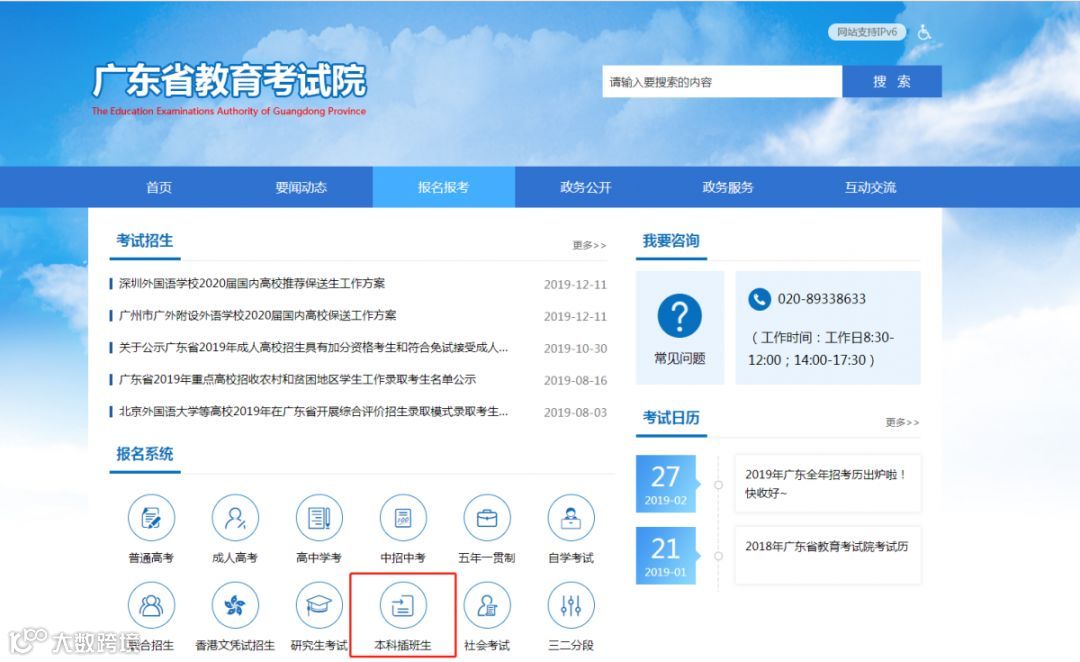Viewport: 1080px width, 662px height.
Task: Click the 常见问题 question mark icon
Action: [x=679, y=316]
